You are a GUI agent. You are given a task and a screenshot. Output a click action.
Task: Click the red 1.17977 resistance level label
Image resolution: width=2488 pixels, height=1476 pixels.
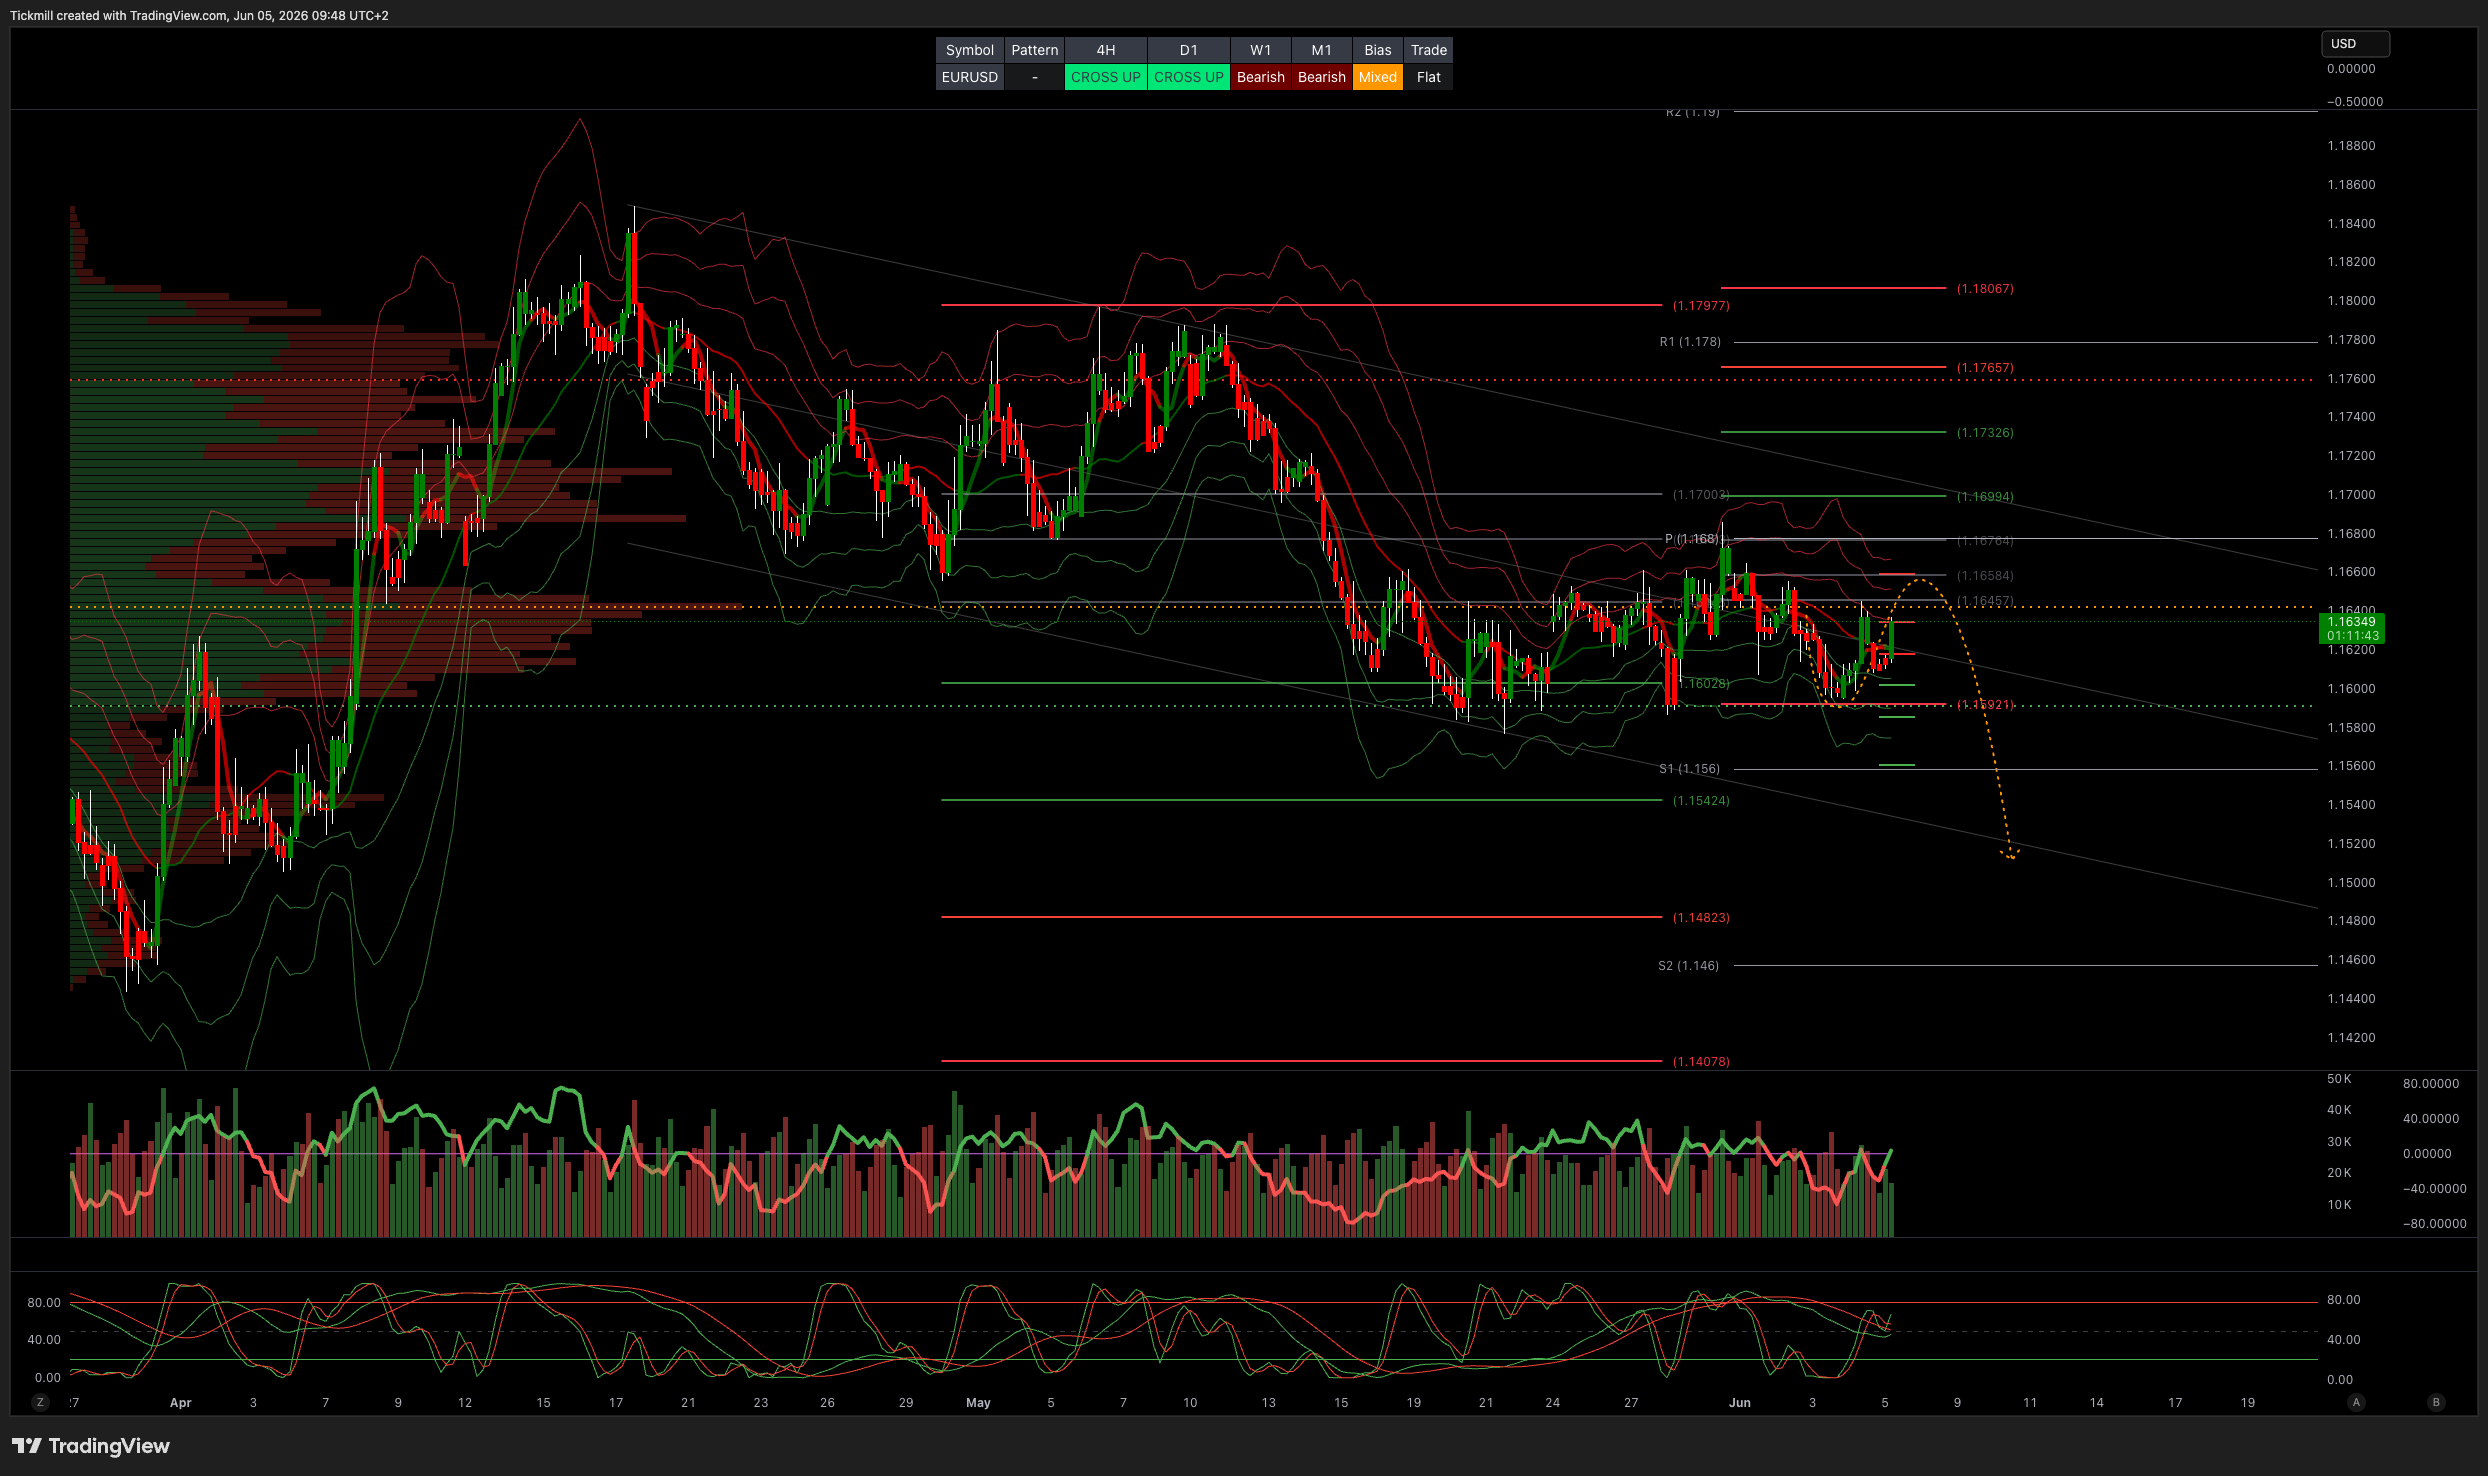pos(1700,306)
